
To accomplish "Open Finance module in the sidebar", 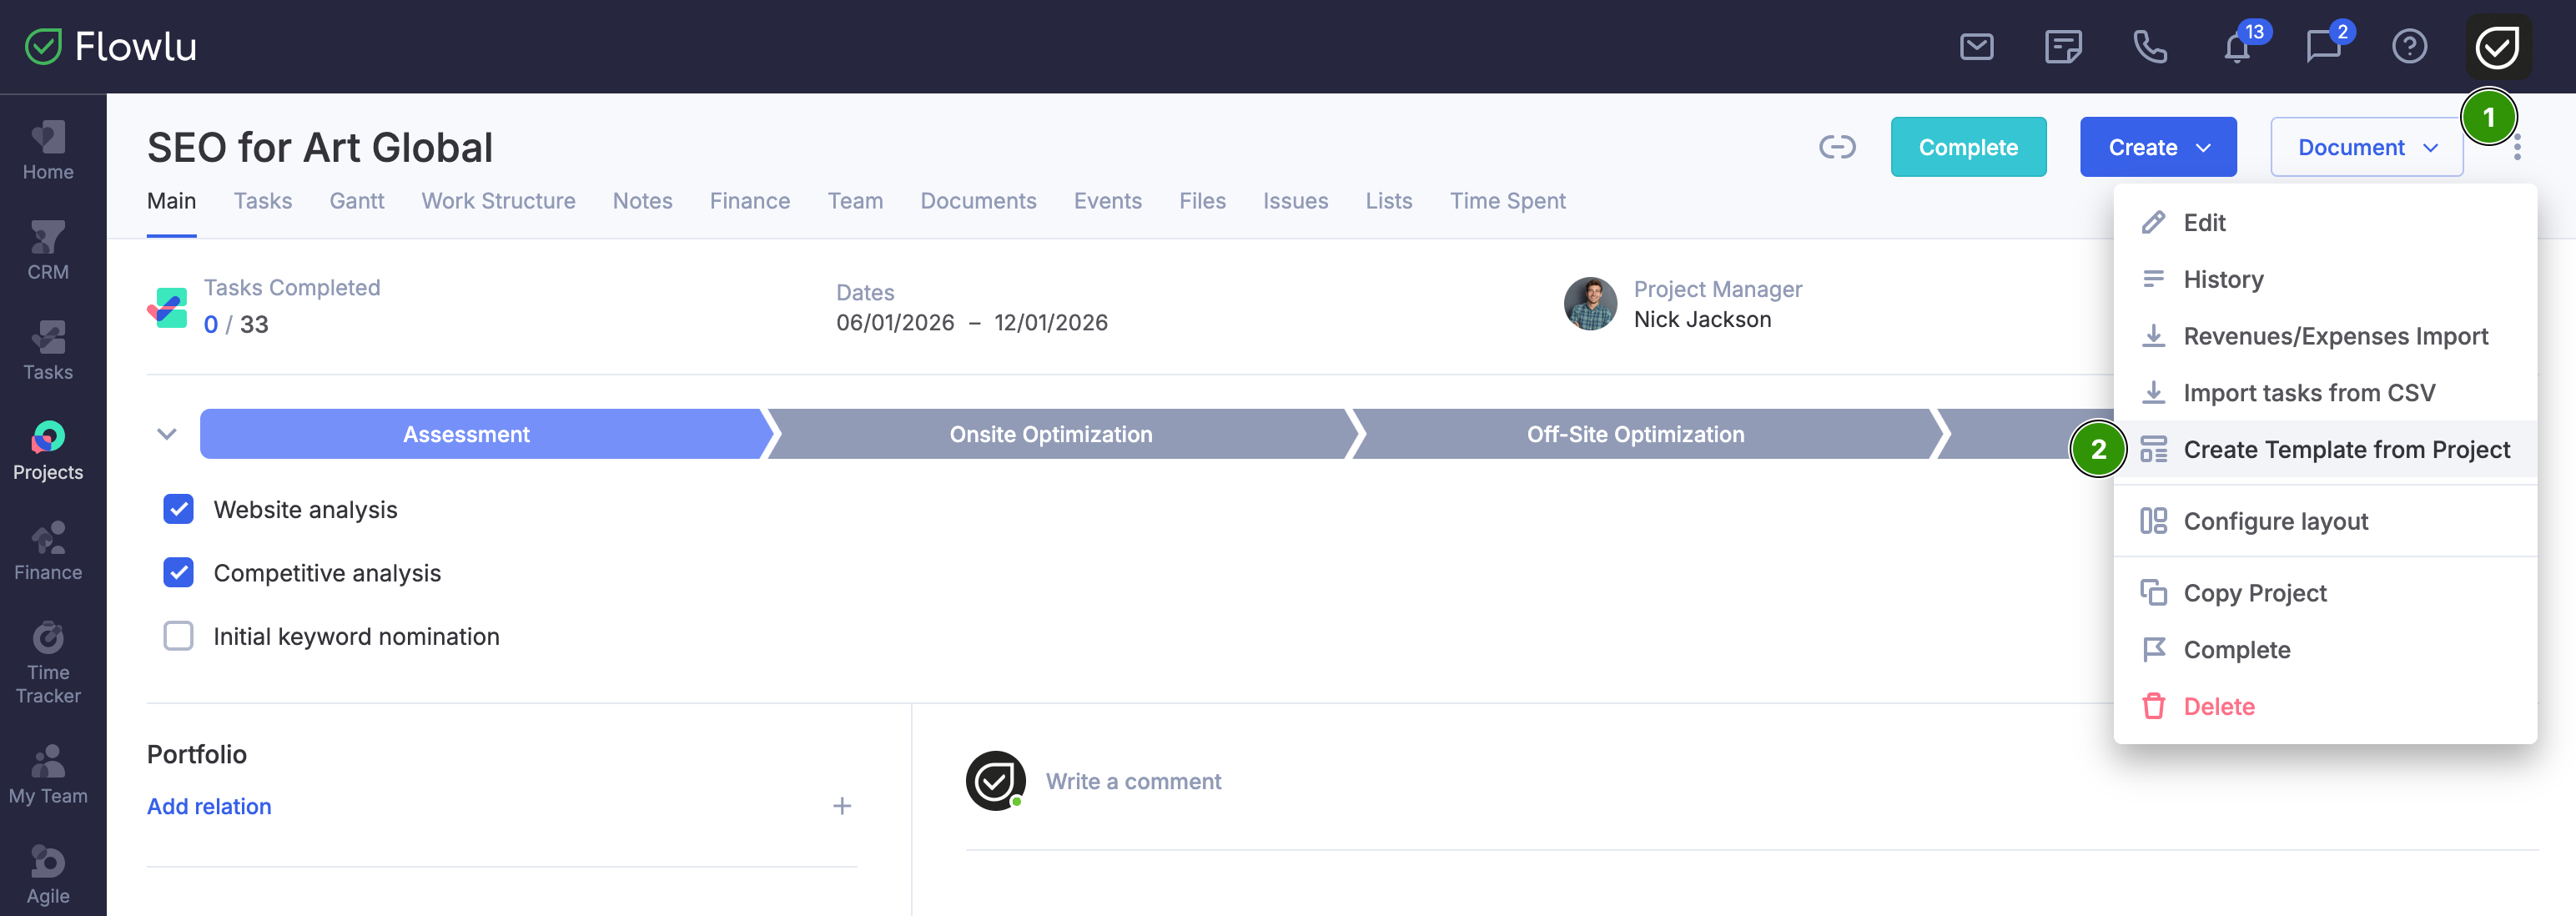I will [x=48, y=551].
